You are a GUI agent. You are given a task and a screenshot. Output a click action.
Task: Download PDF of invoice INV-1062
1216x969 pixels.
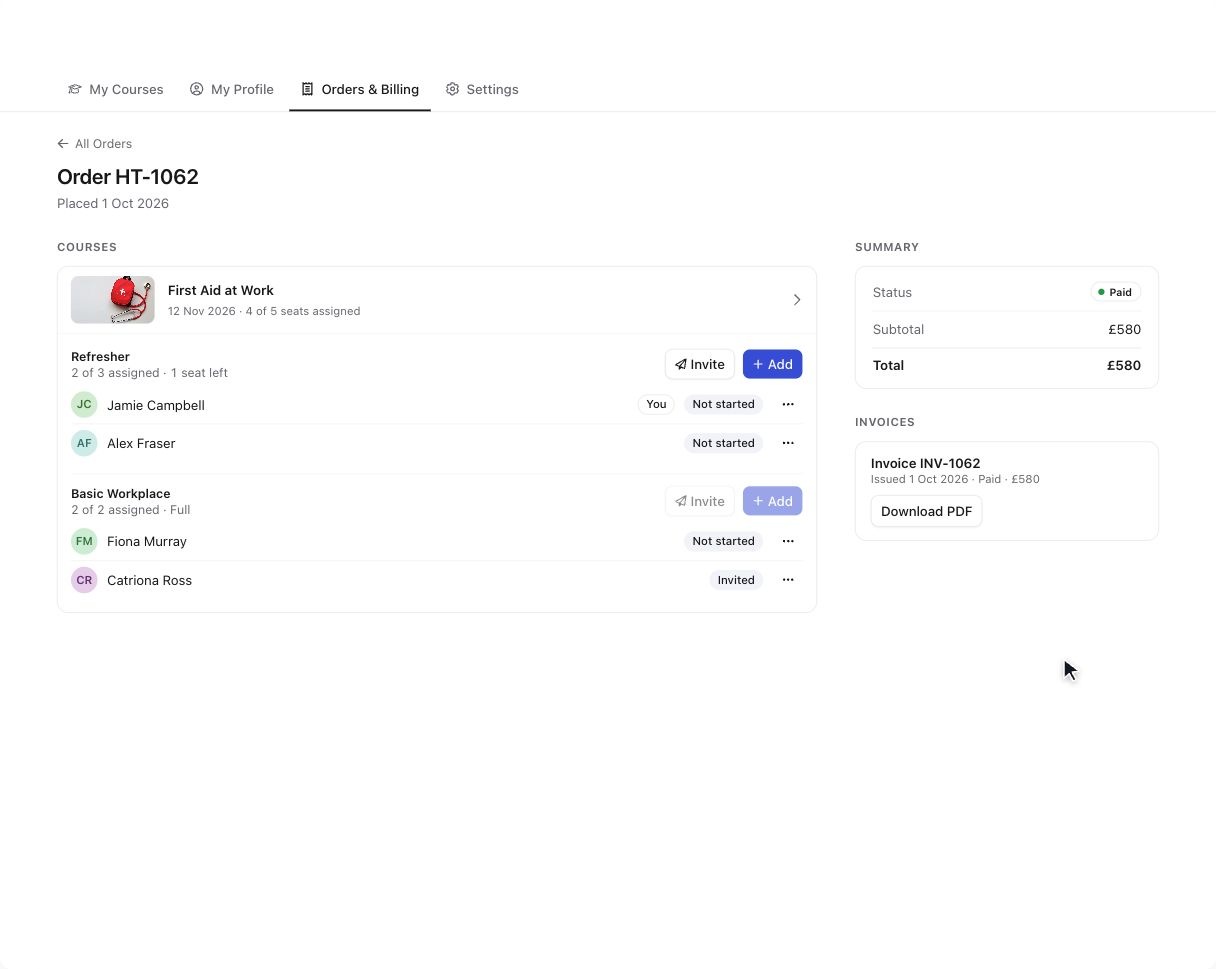(927, 511)
